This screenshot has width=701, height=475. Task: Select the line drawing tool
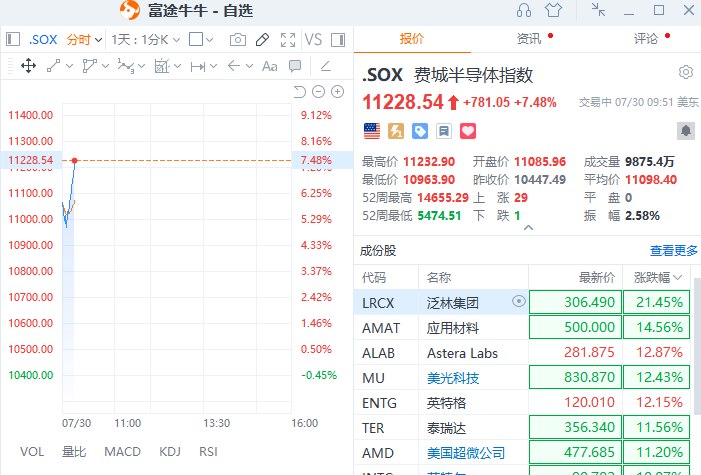tap(54, 66)
